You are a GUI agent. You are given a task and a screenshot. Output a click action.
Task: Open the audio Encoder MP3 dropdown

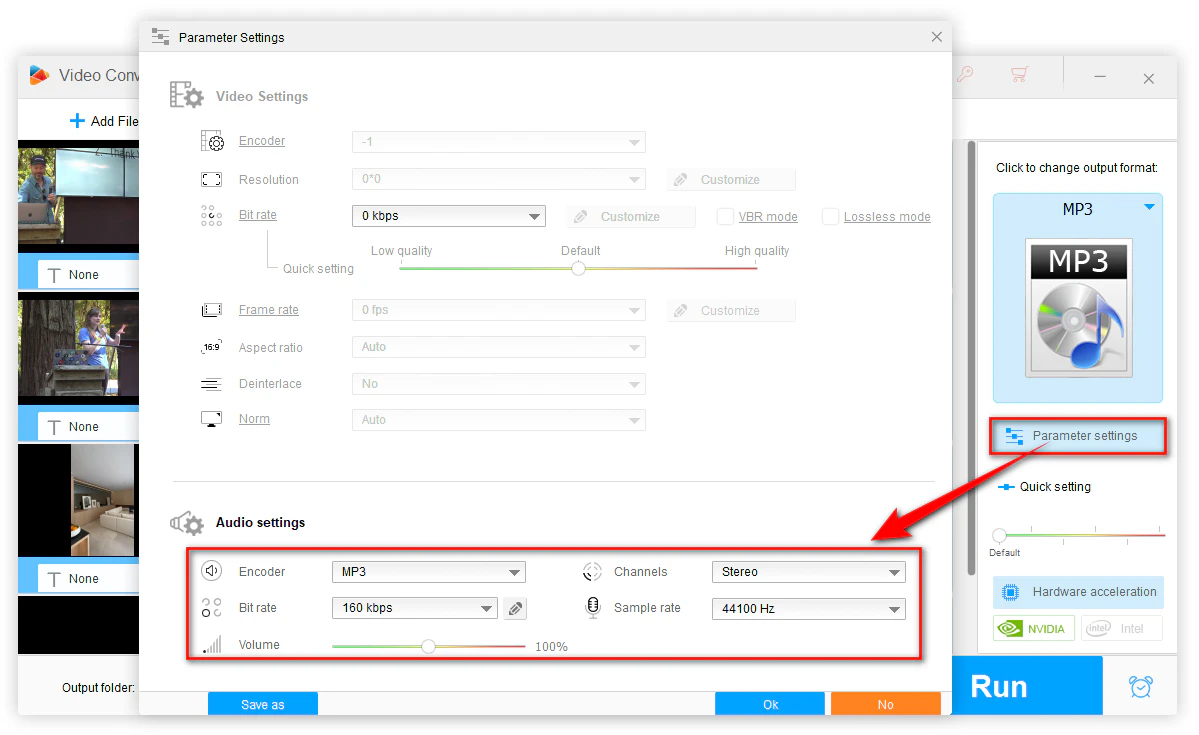coord(428,572)
